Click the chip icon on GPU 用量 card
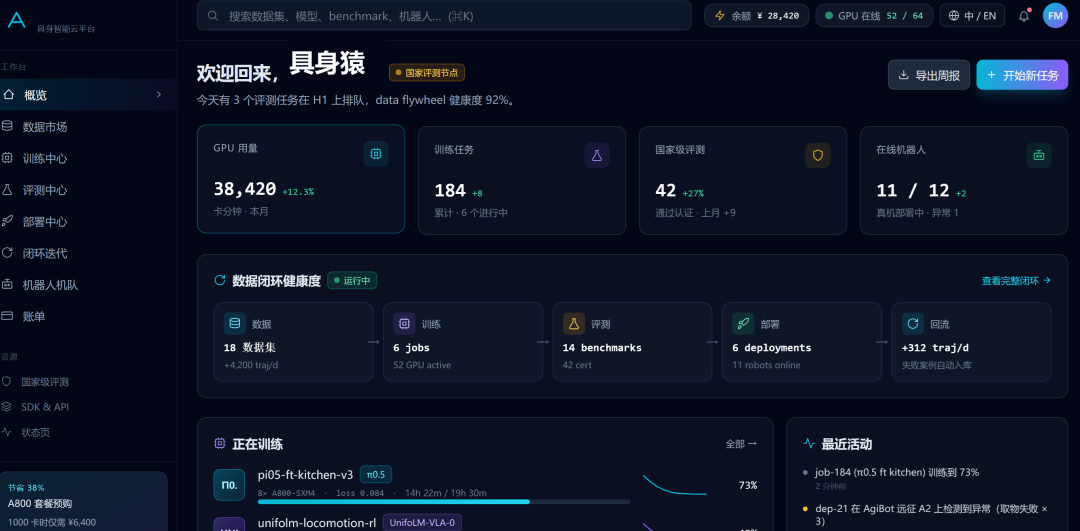This screenshot has width=1080, height=531. coord(376,154)
